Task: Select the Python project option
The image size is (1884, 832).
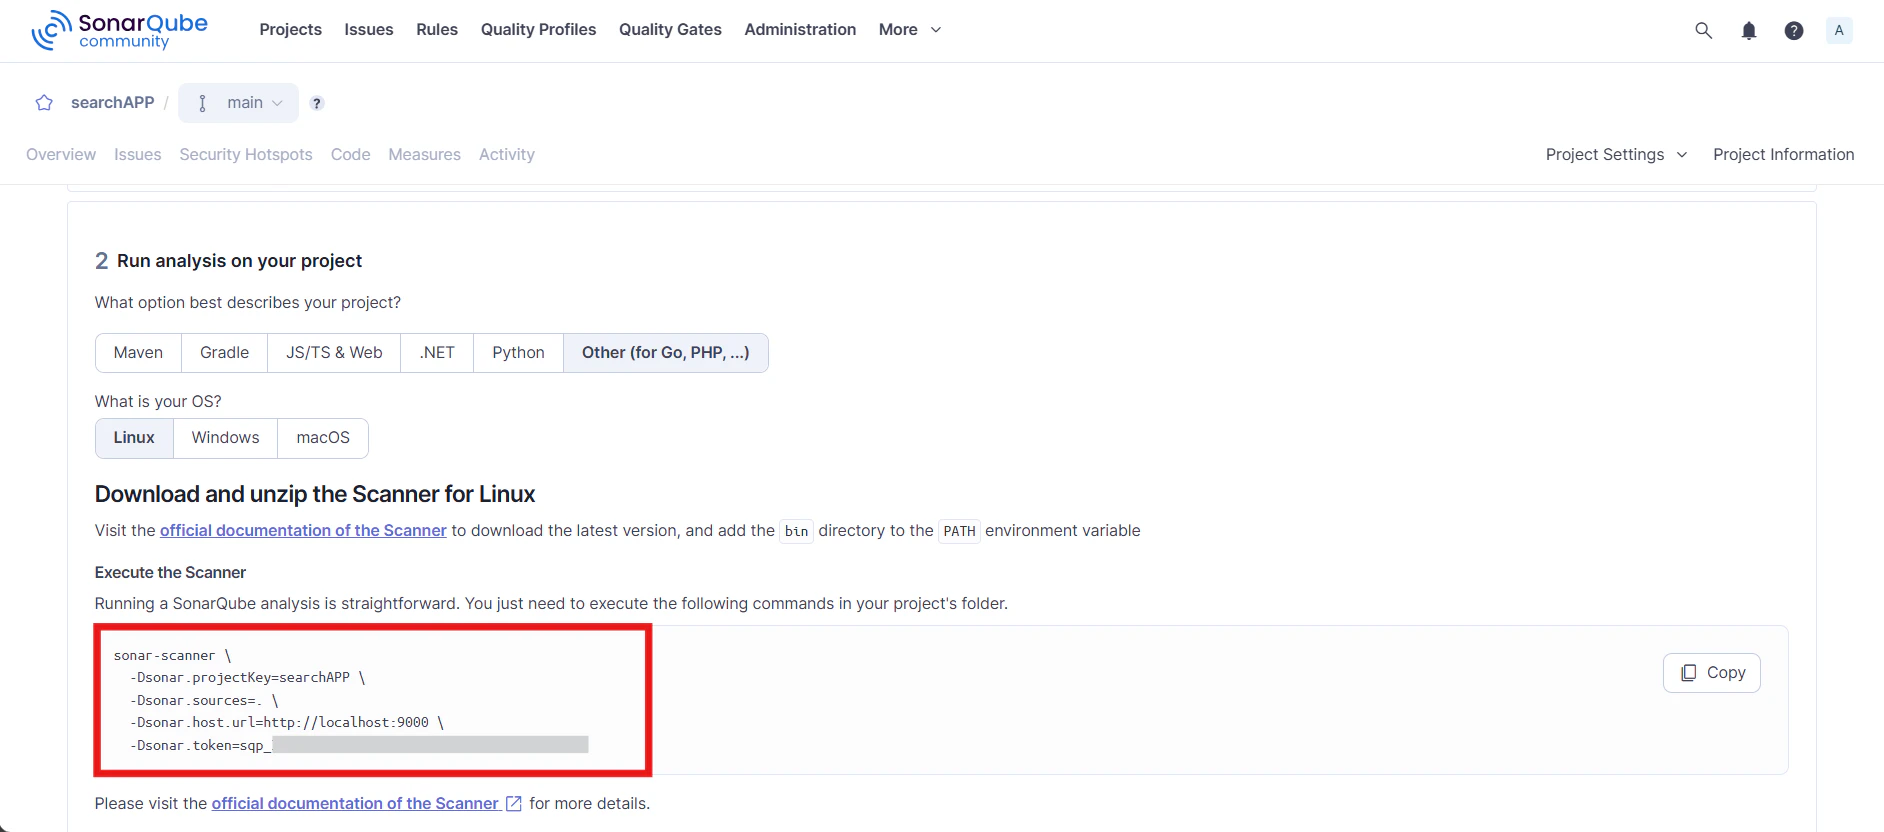Action: tap(518, 353)
